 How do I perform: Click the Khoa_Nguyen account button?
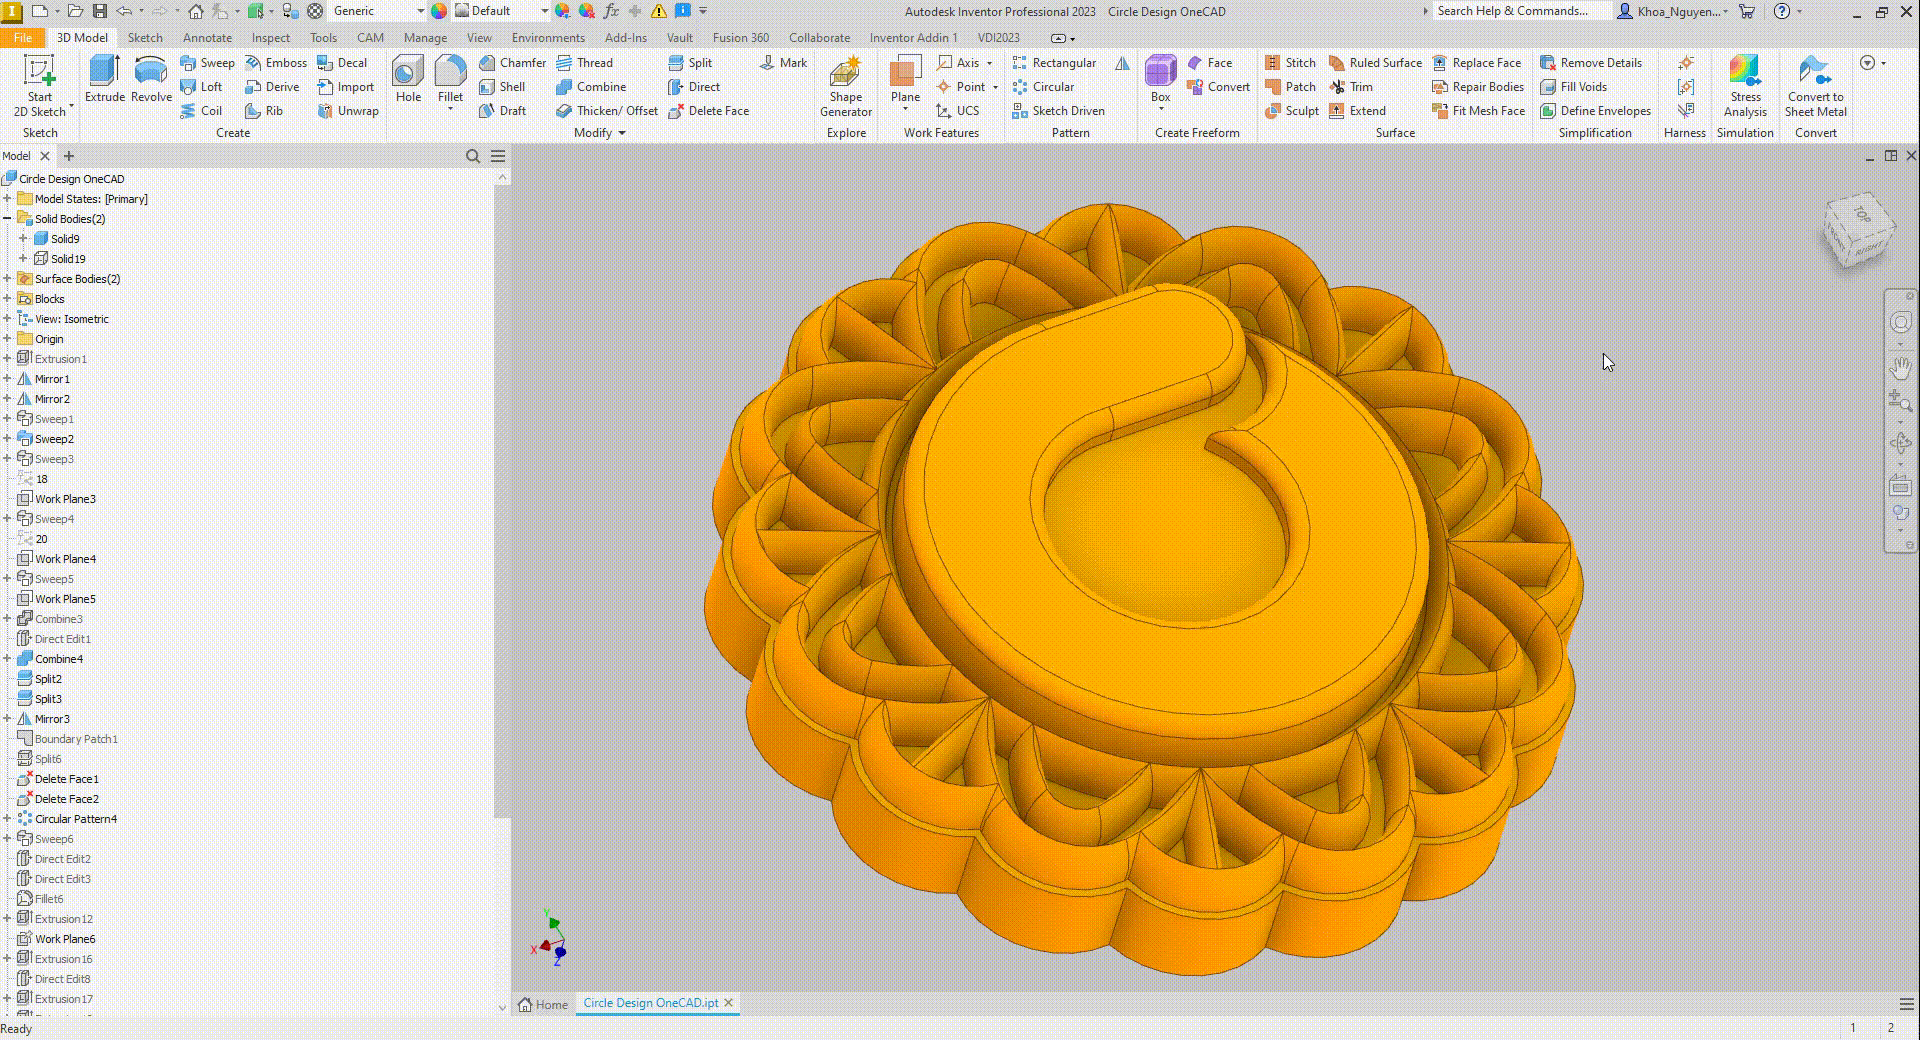tap(1671, 11)
